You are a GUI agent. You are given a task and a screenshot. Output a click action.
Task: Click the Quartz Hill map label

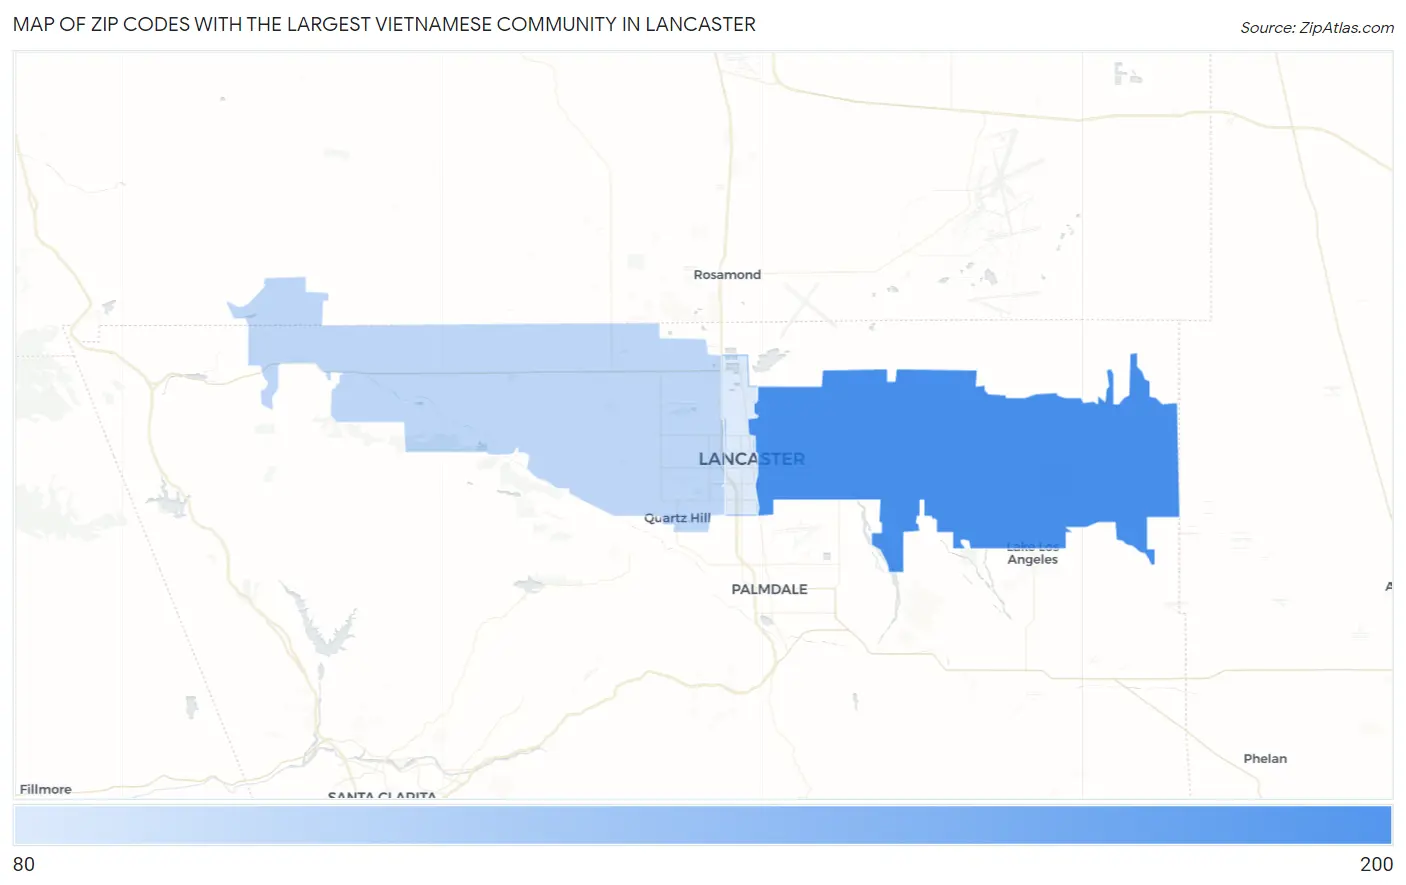point(677,518)
